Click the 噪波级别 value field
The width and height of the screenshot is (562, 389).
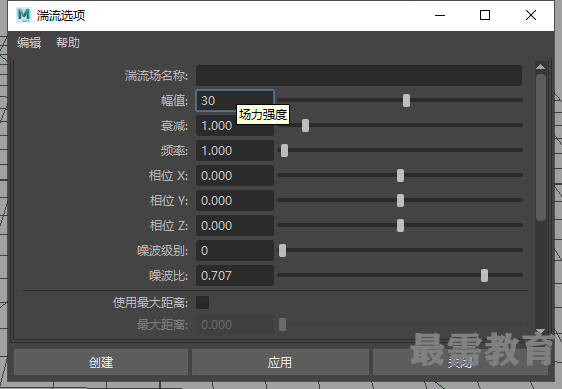tap(235, 251)
